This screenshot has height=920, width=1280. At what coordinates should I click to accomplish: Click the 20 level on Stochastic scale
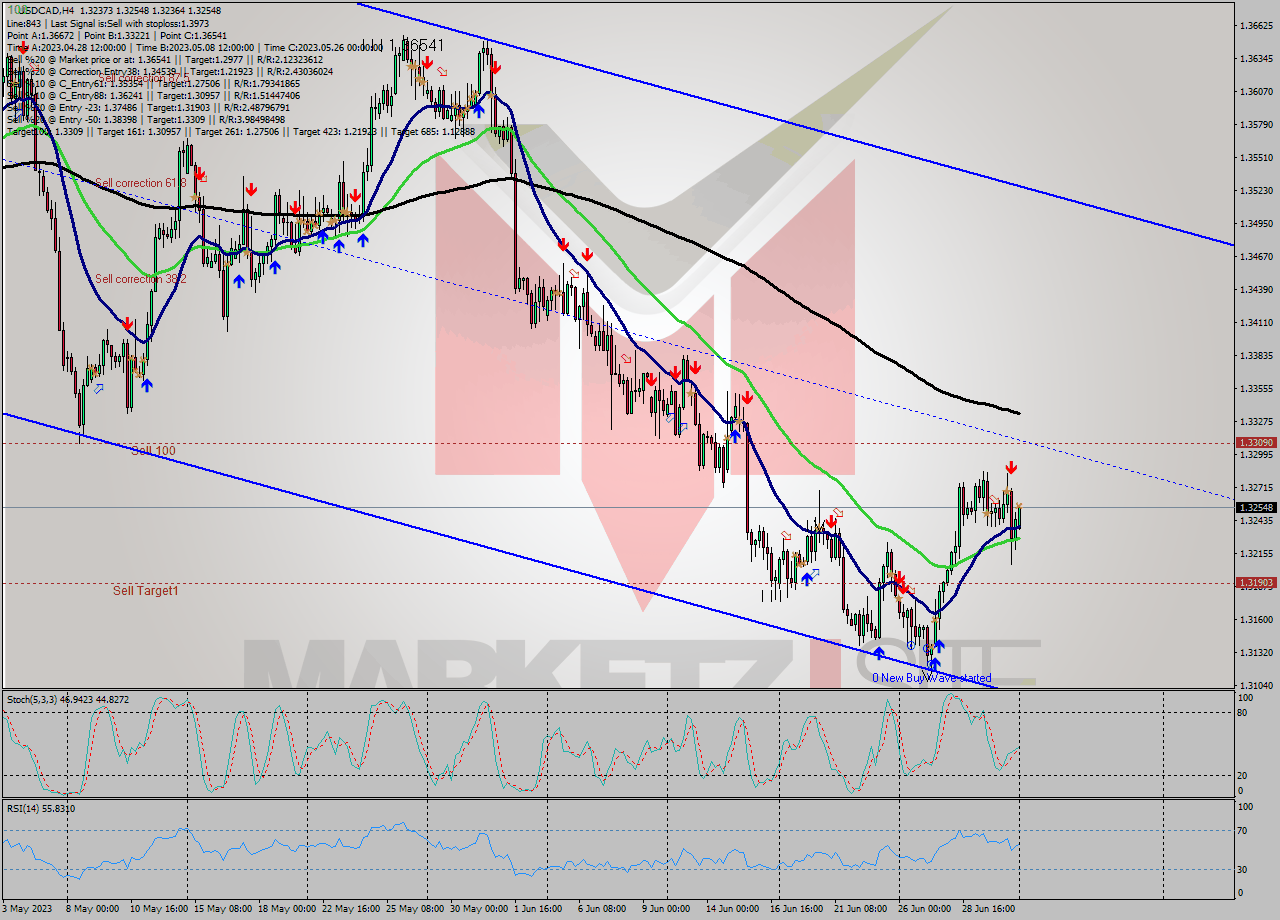pos(1242,775)
